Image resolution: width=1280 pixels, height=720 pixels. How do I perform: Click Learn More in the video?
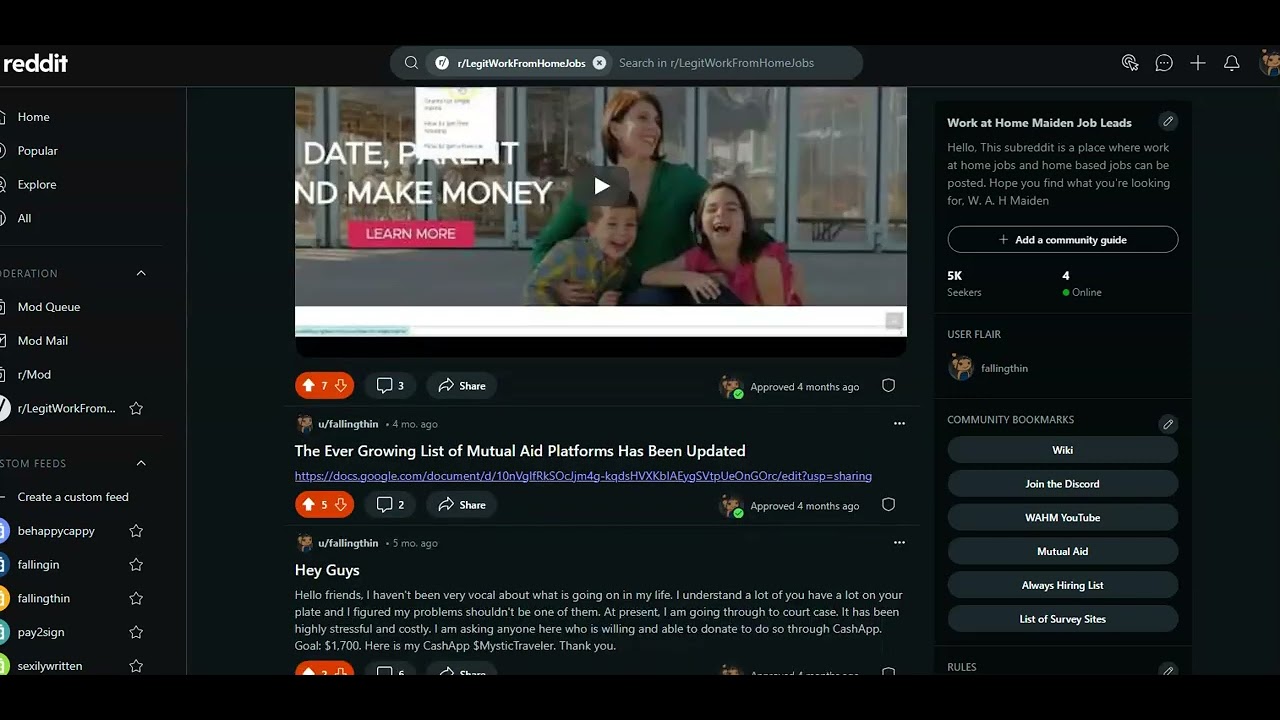coord(410,234)
